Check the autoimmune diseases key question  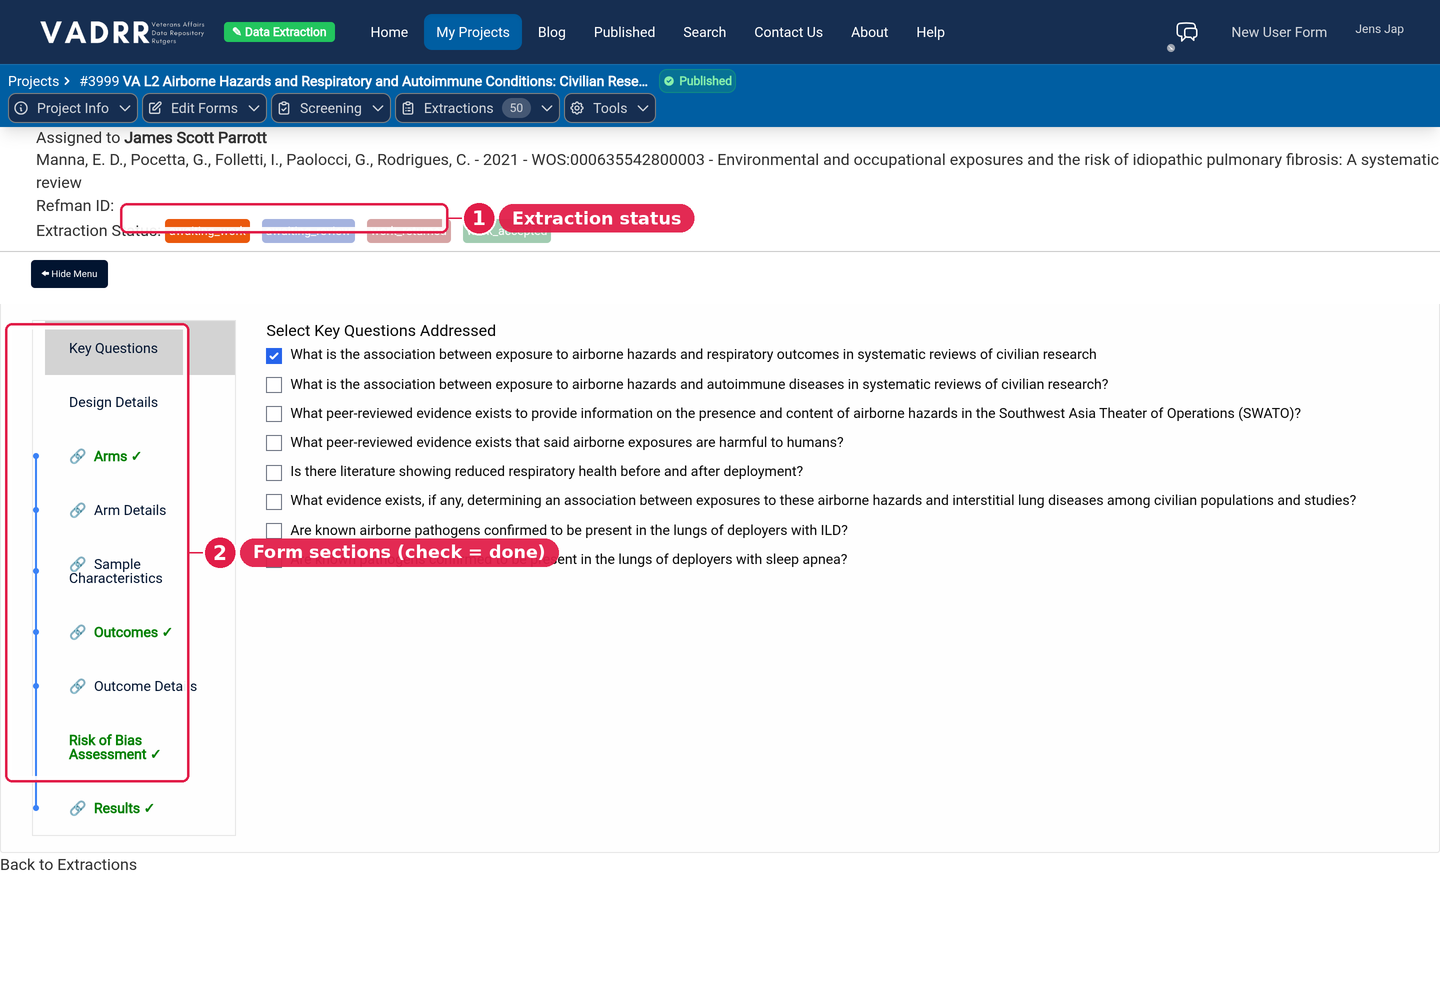click(274, 385)
